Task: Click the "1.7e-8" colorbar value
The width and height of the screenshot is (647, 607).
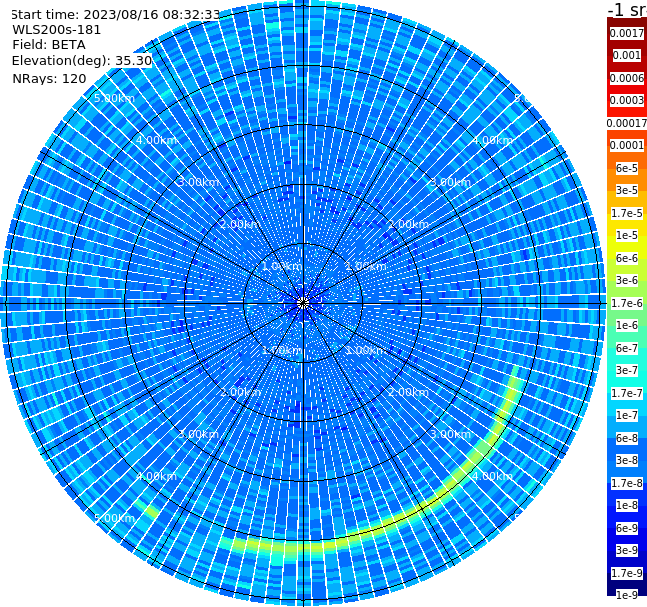Action: [x=626, y=483]
